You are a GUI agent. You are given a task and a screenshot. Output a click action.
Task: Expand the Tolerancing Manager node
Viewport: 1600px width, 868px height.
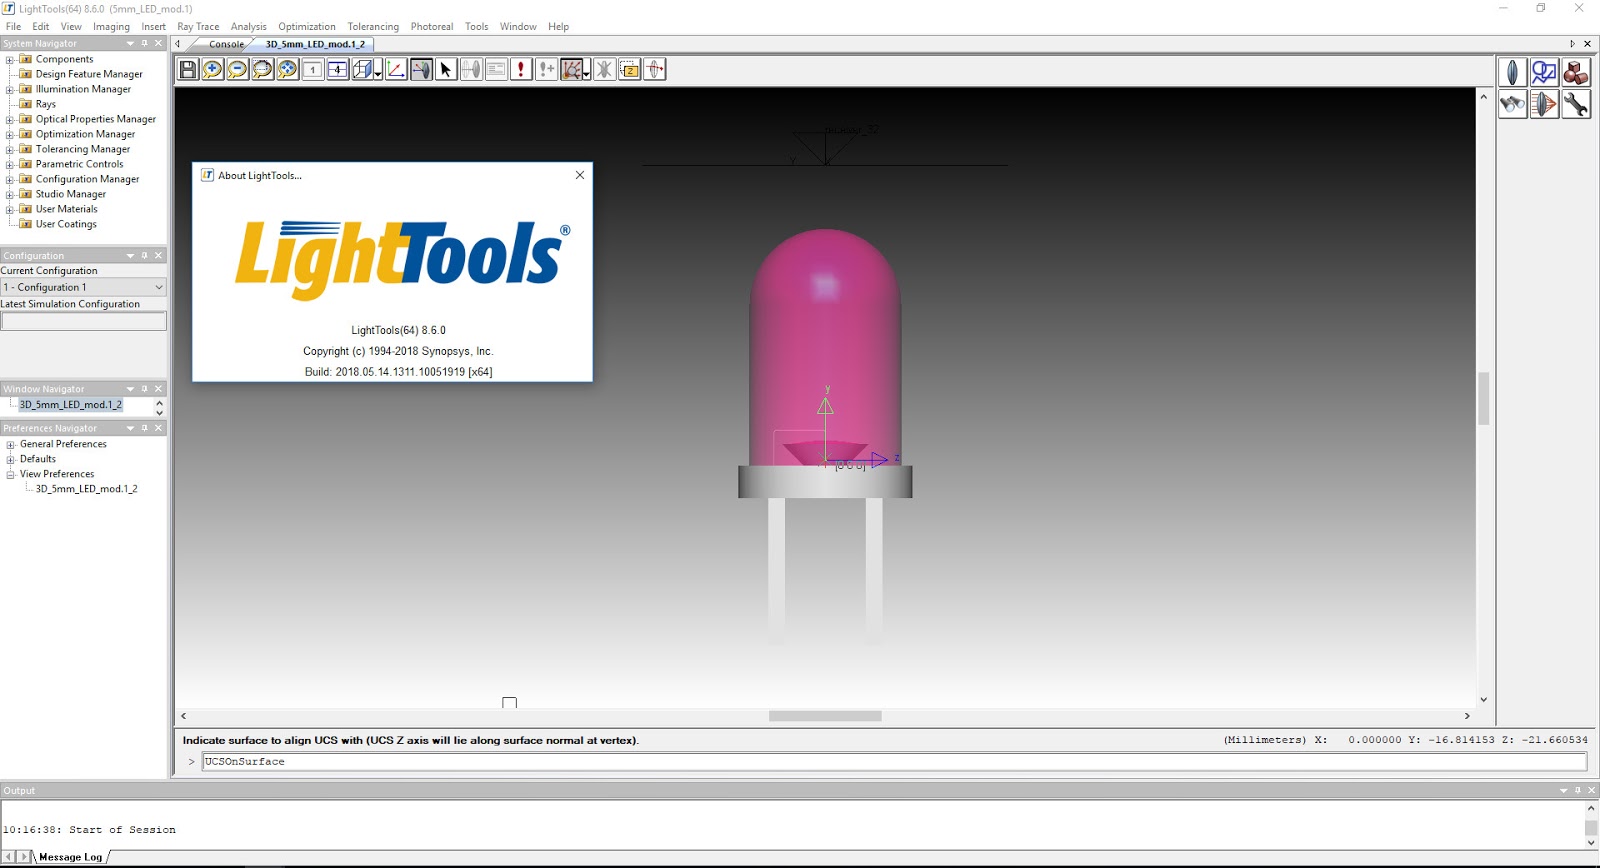10,149
